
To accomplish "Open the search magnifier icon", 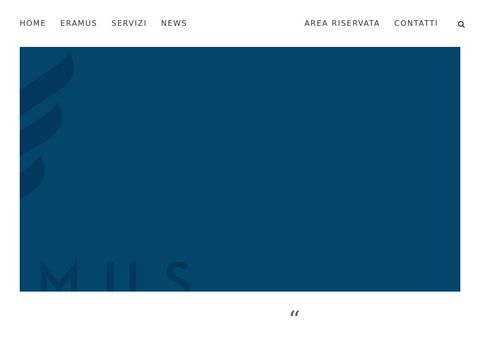I will tap(461, 24).
